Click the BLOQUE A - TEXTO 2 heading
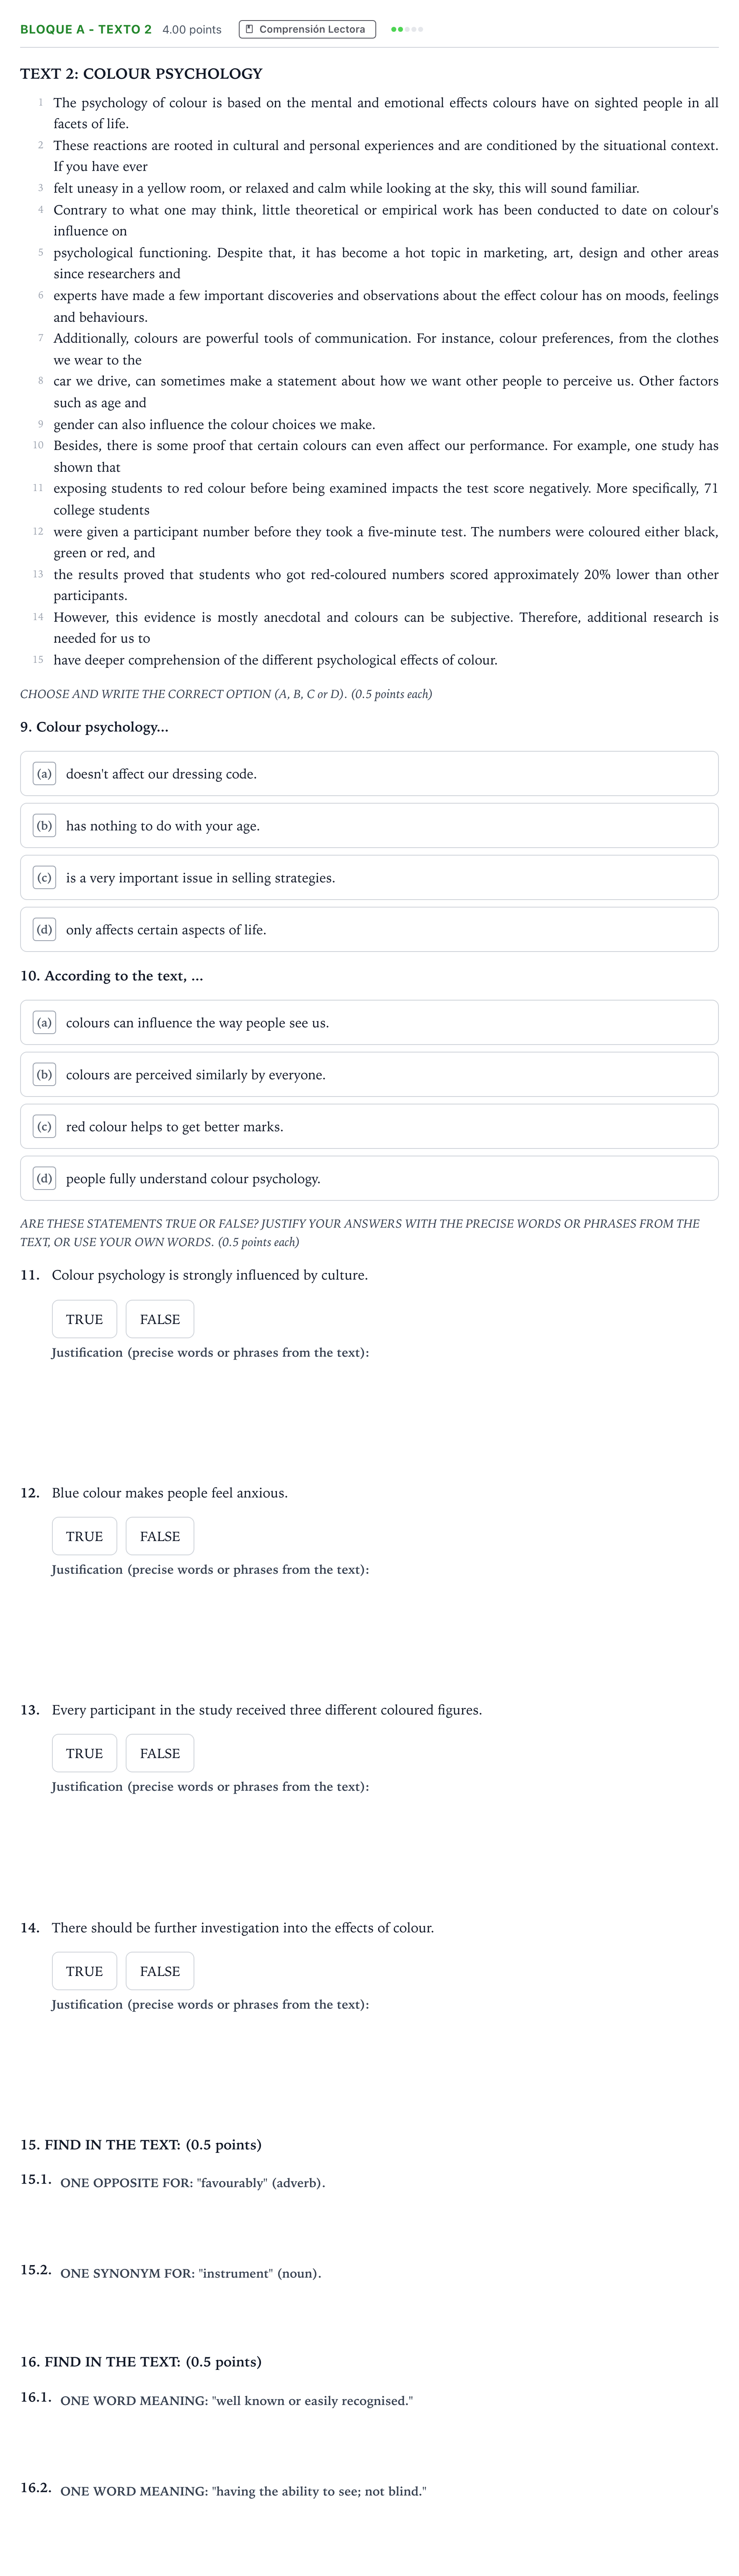Image resolution: width=739 pixels, height=2576 pixels. pos(86,29)
